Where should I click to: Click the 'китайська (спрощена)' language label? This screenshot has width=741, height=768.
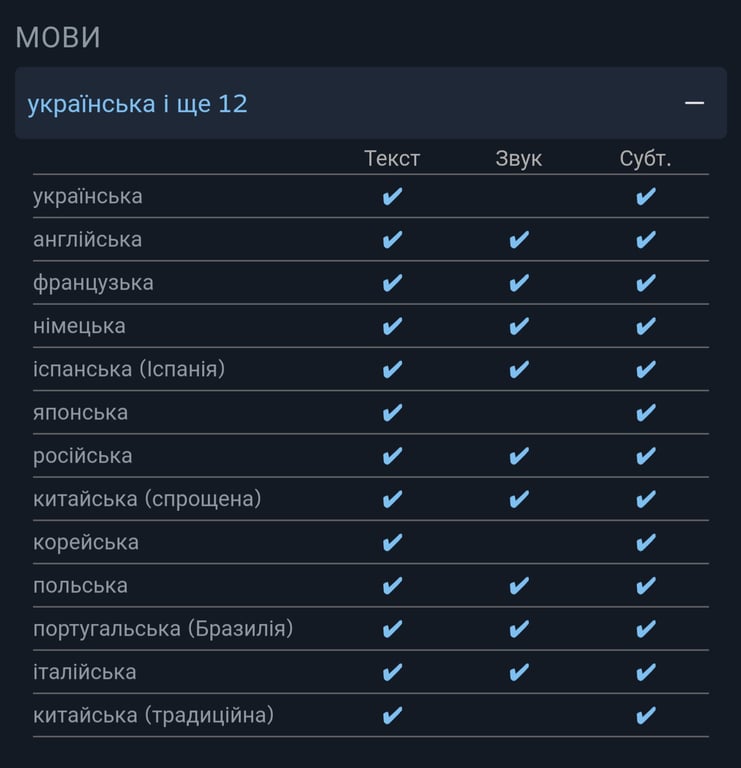147,499
